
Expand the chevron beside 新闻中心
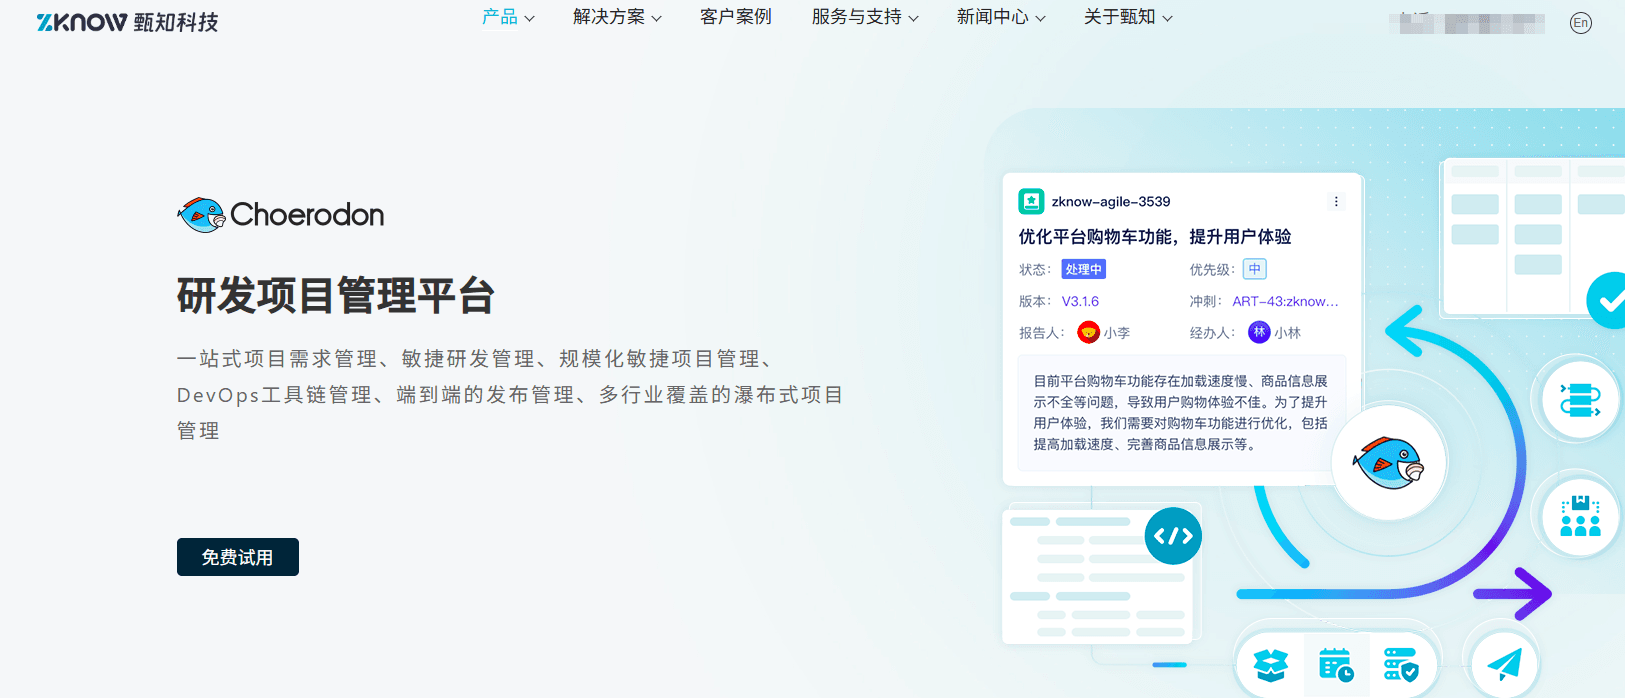click(x=1040, y=19)
